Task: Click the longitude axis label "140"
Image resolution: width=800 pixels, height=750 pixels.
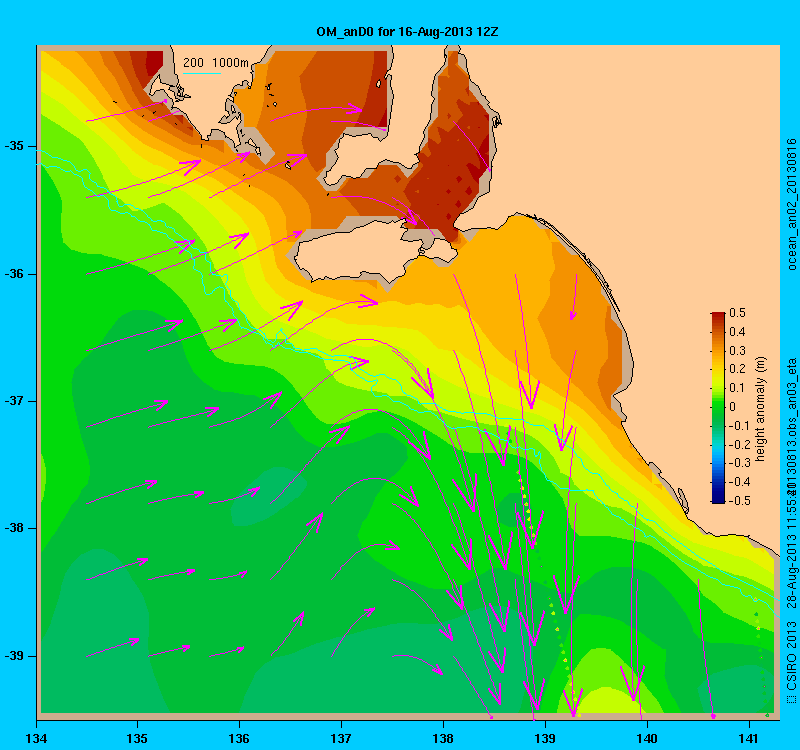Action: tap(647, 738)
